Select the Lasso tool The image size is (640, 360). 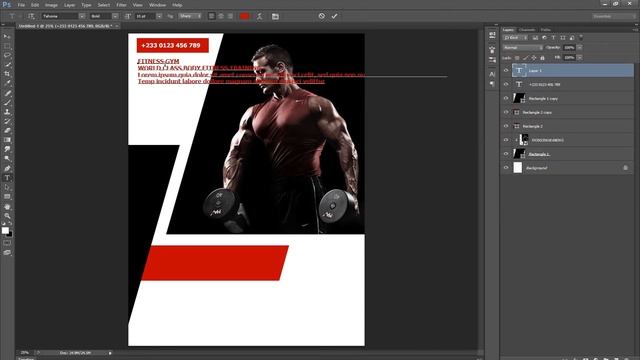[7, 55]
